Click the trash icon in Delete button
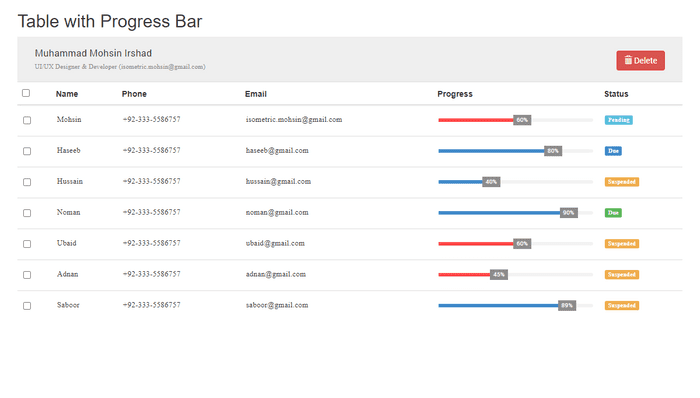 click(x=628, y=60)
